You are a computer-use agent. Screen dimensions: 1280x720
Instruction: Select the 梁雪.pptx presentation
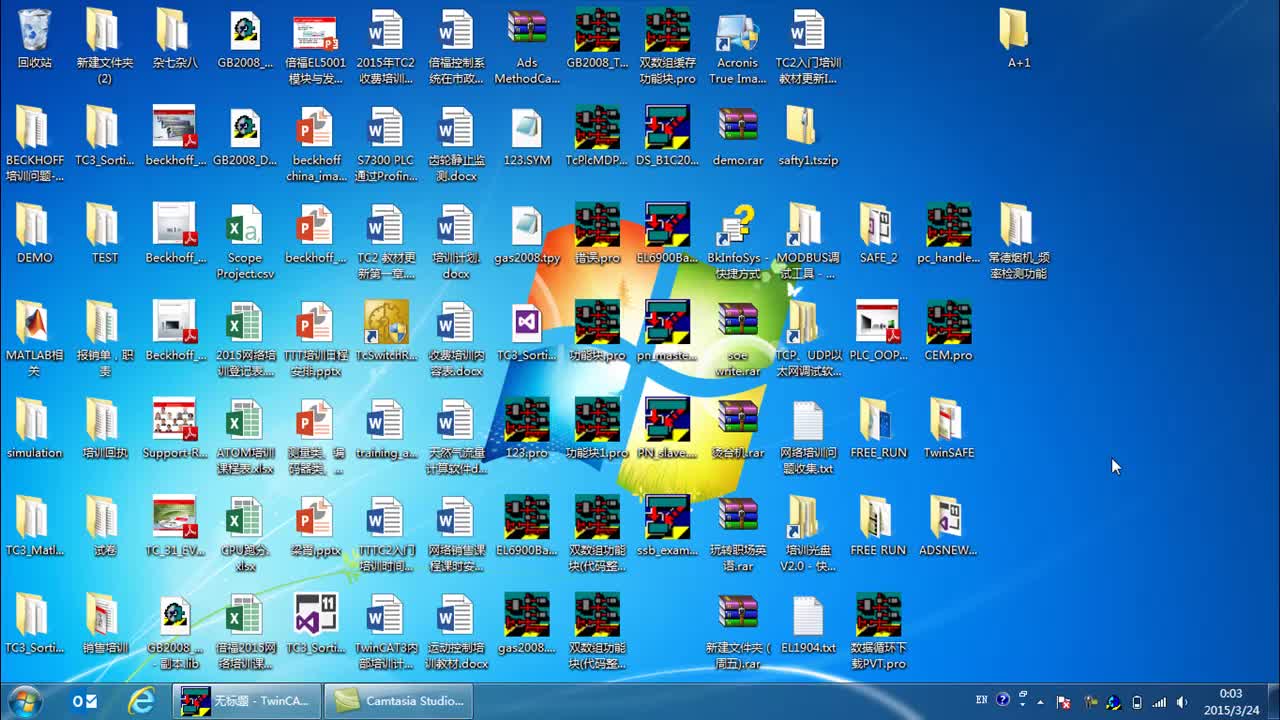coord(316,527)
